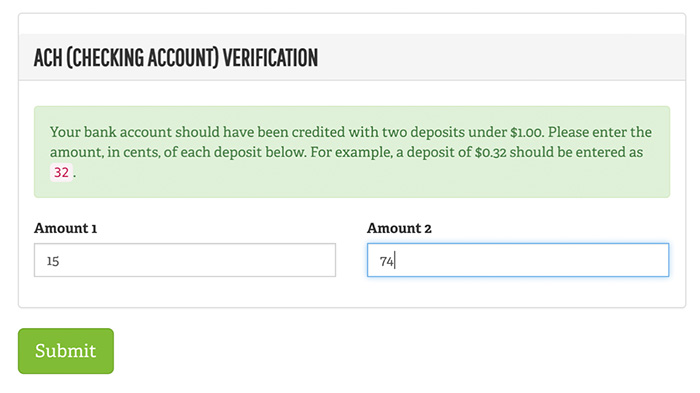Focus the Amount 1 input field

click(185, 260)
